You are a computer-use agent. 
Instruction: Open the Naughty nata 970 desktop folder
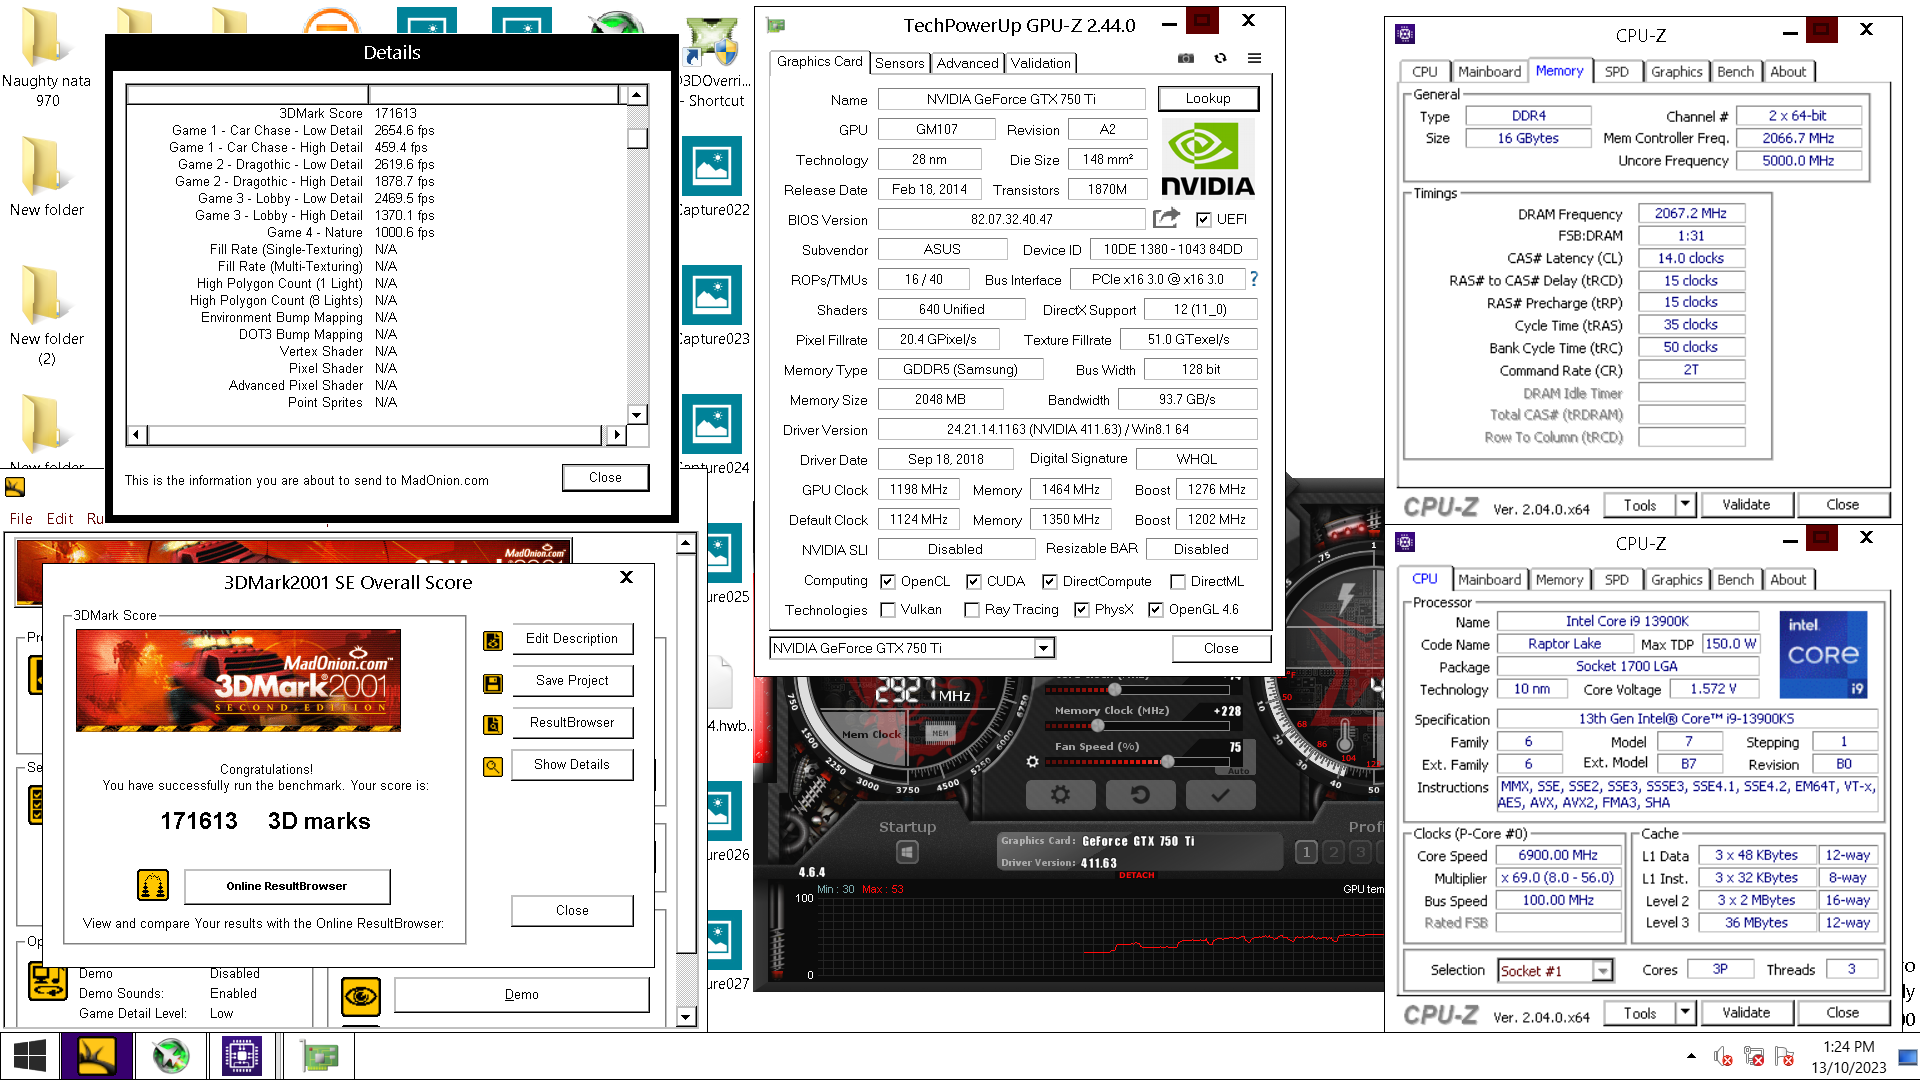coord(46,57)
